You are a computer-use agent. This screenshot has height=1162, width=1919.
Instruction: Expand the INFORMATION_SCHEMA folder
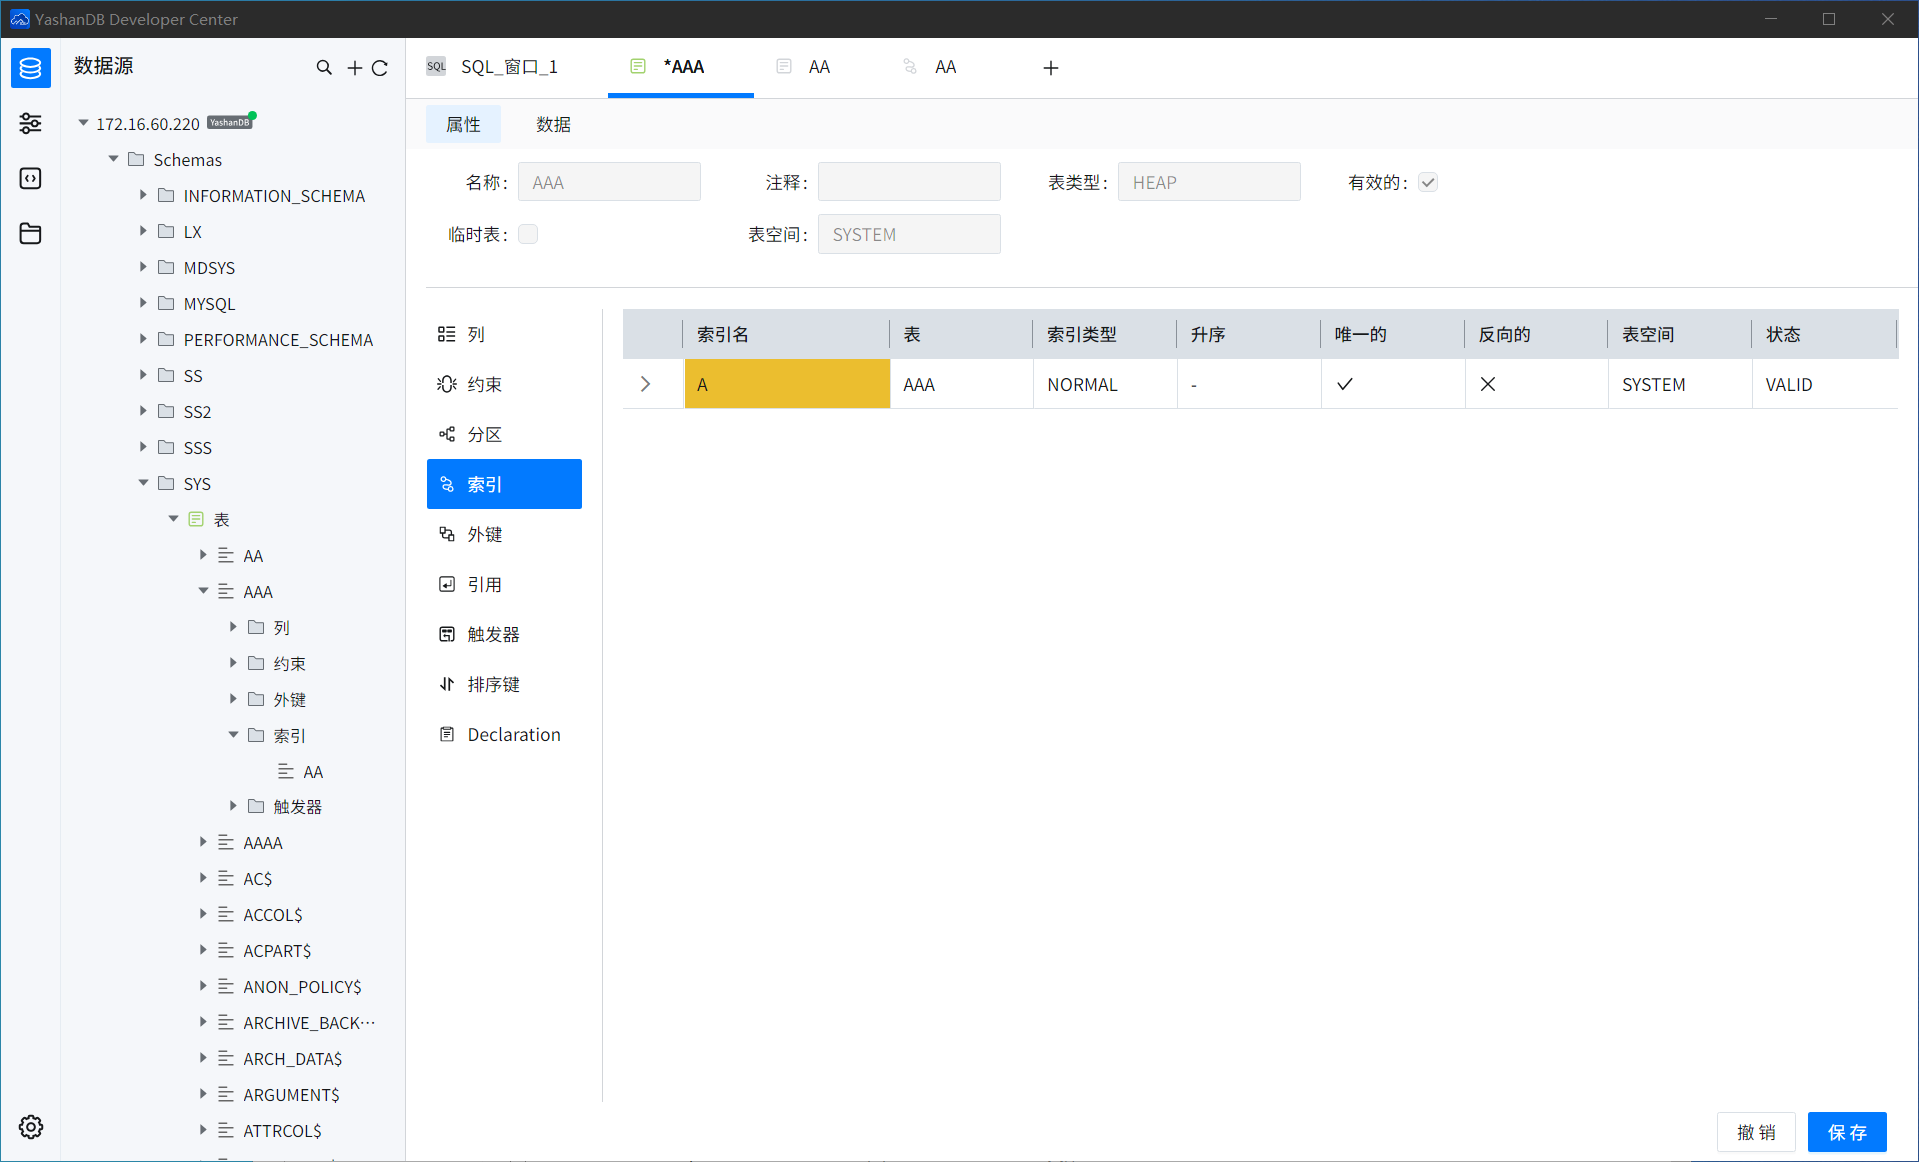coord(143,196)
